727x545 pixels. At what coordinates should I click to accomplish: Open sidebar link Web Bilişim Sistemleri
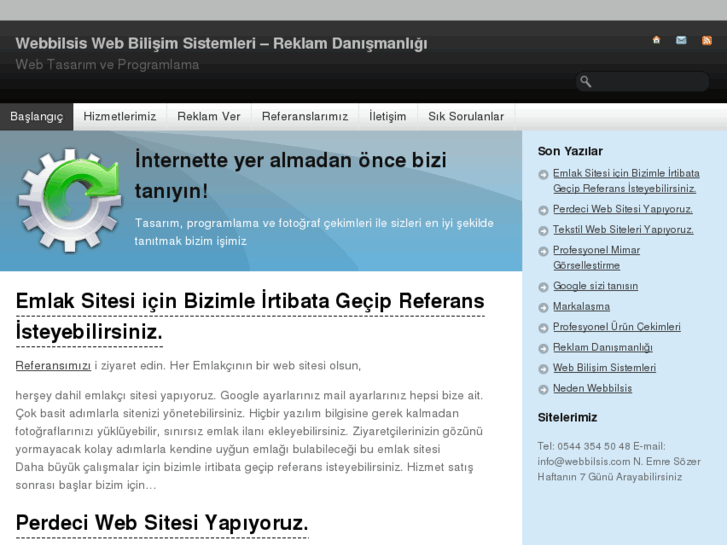click(605, 368)
